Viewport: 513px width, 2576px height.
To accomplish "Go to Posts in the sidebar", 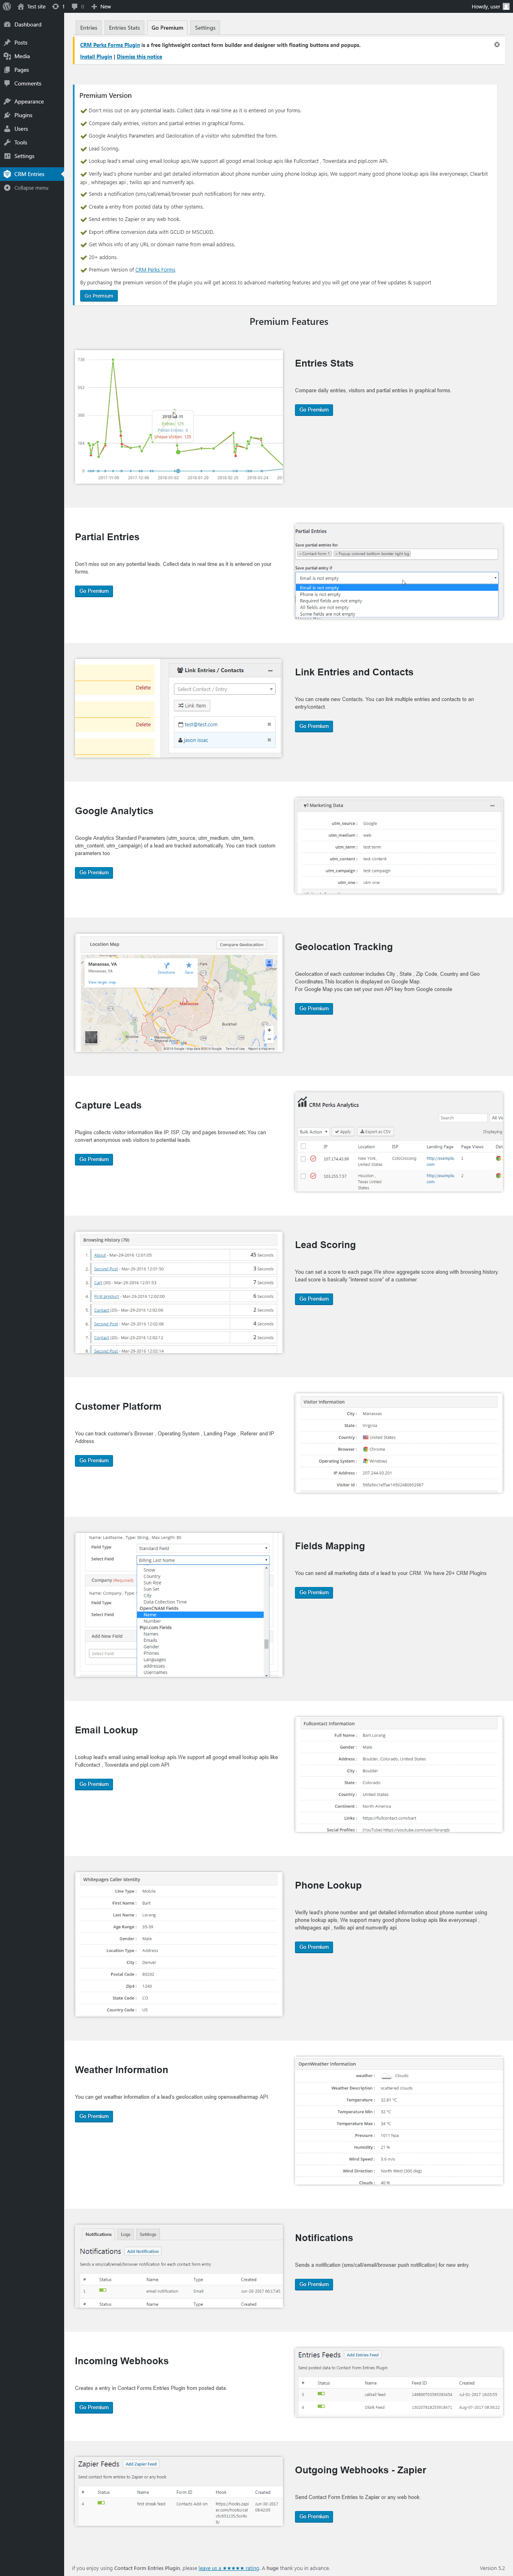I will (x=32, y=43).
